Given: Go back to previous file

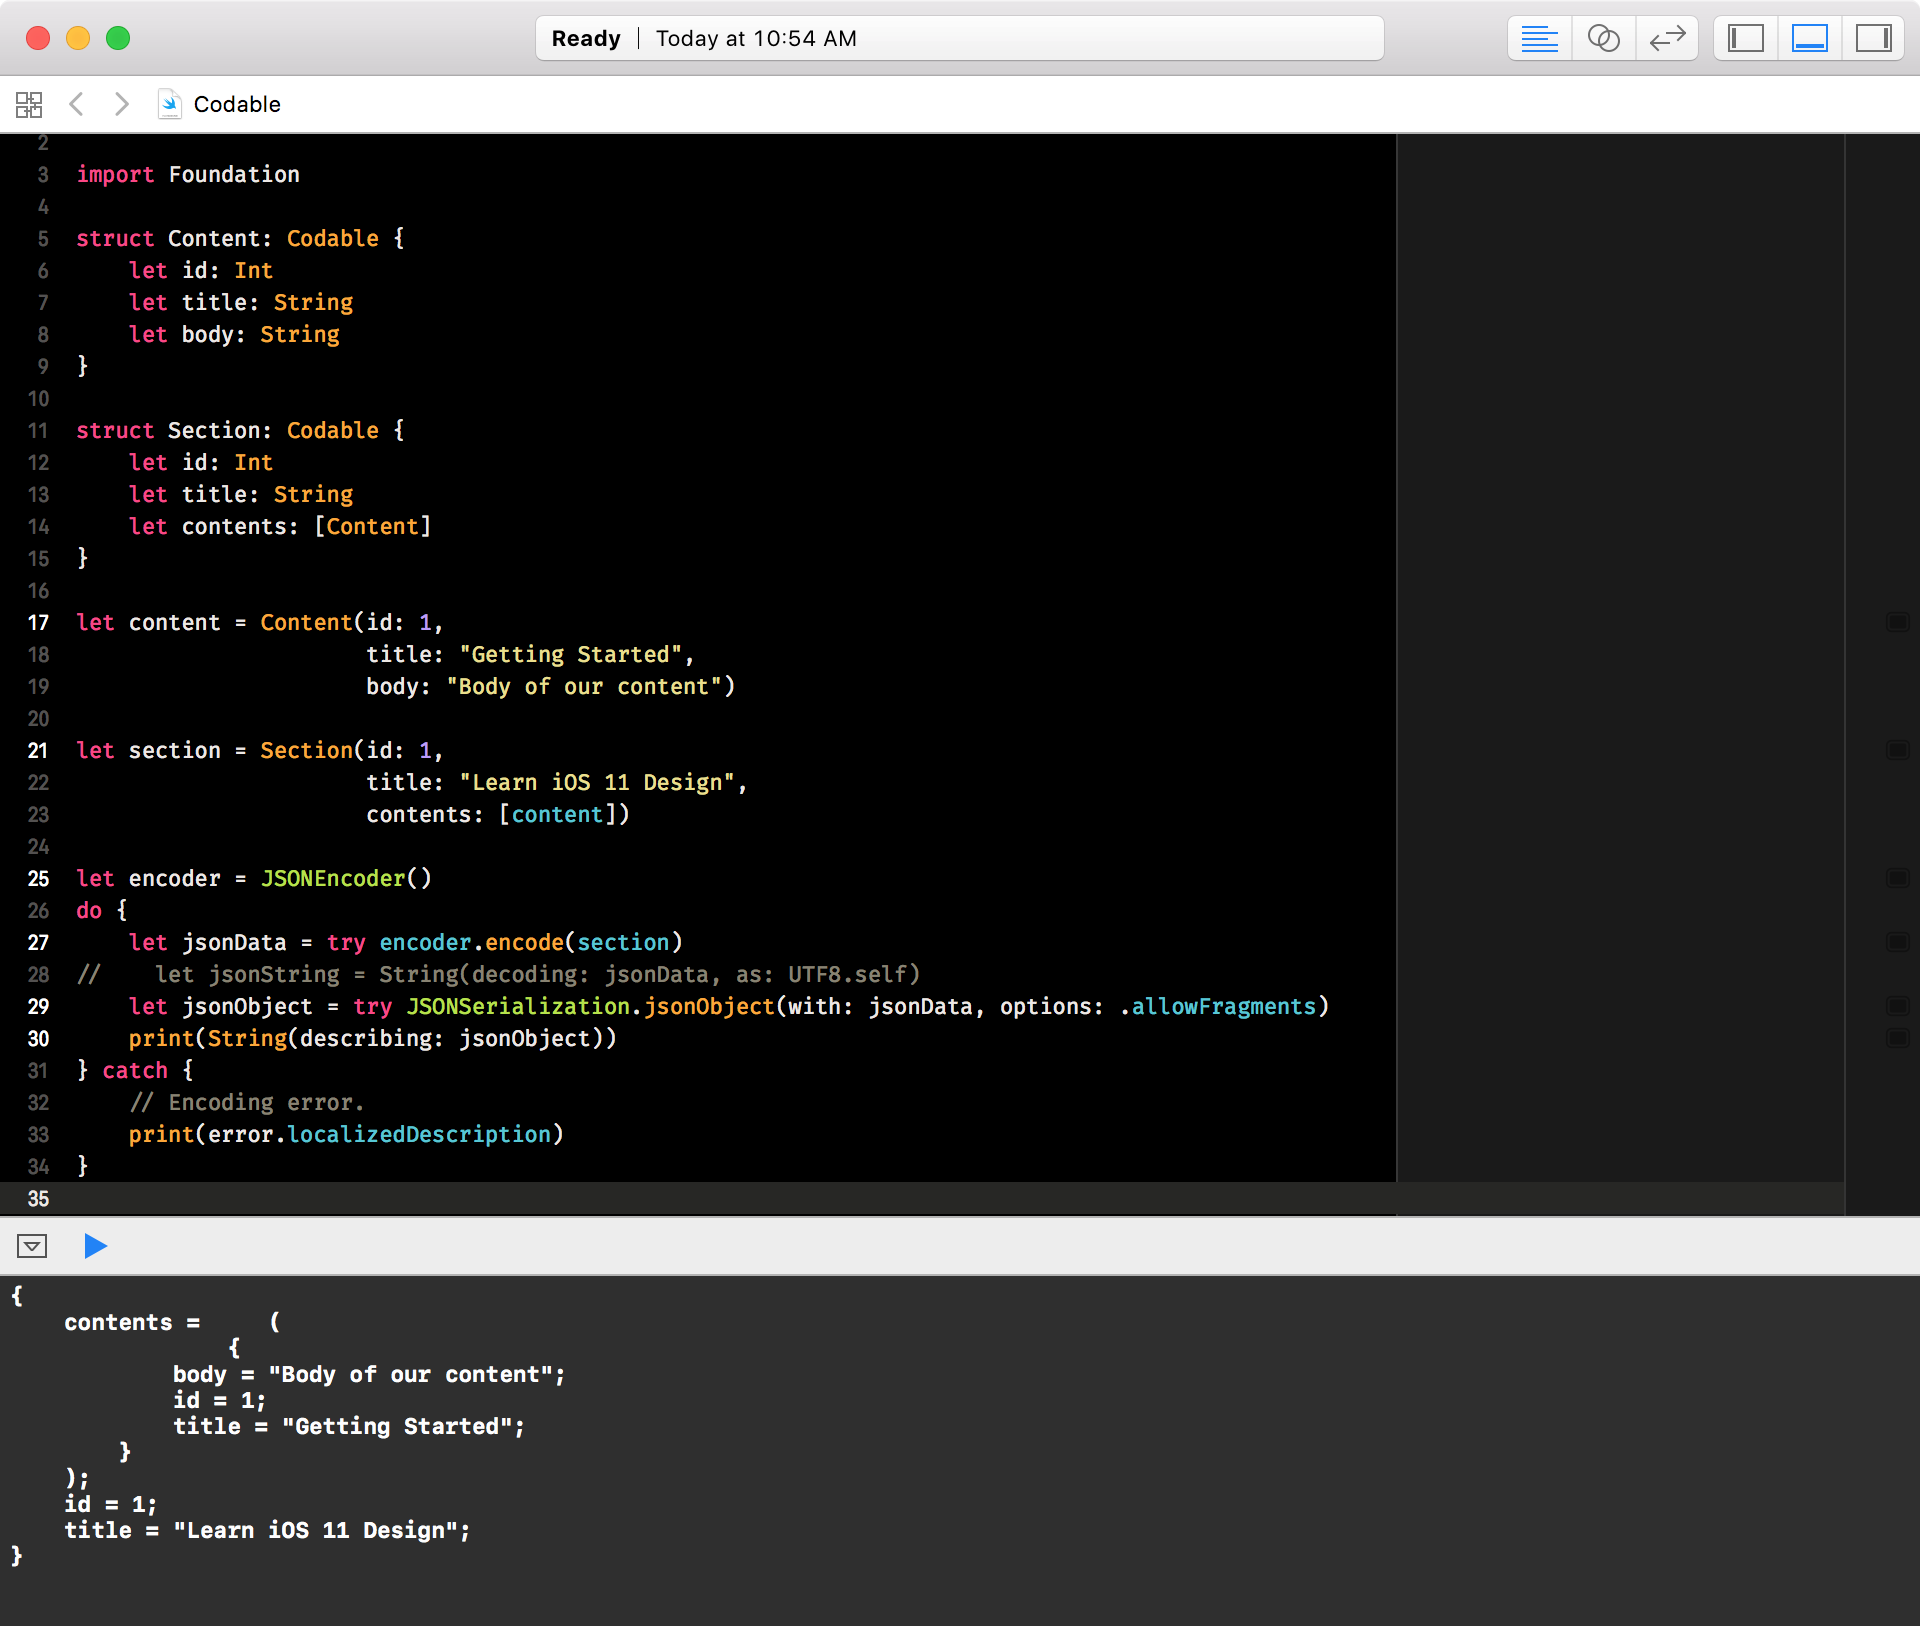Looking at the screenshot, I should tap(76, 104).
